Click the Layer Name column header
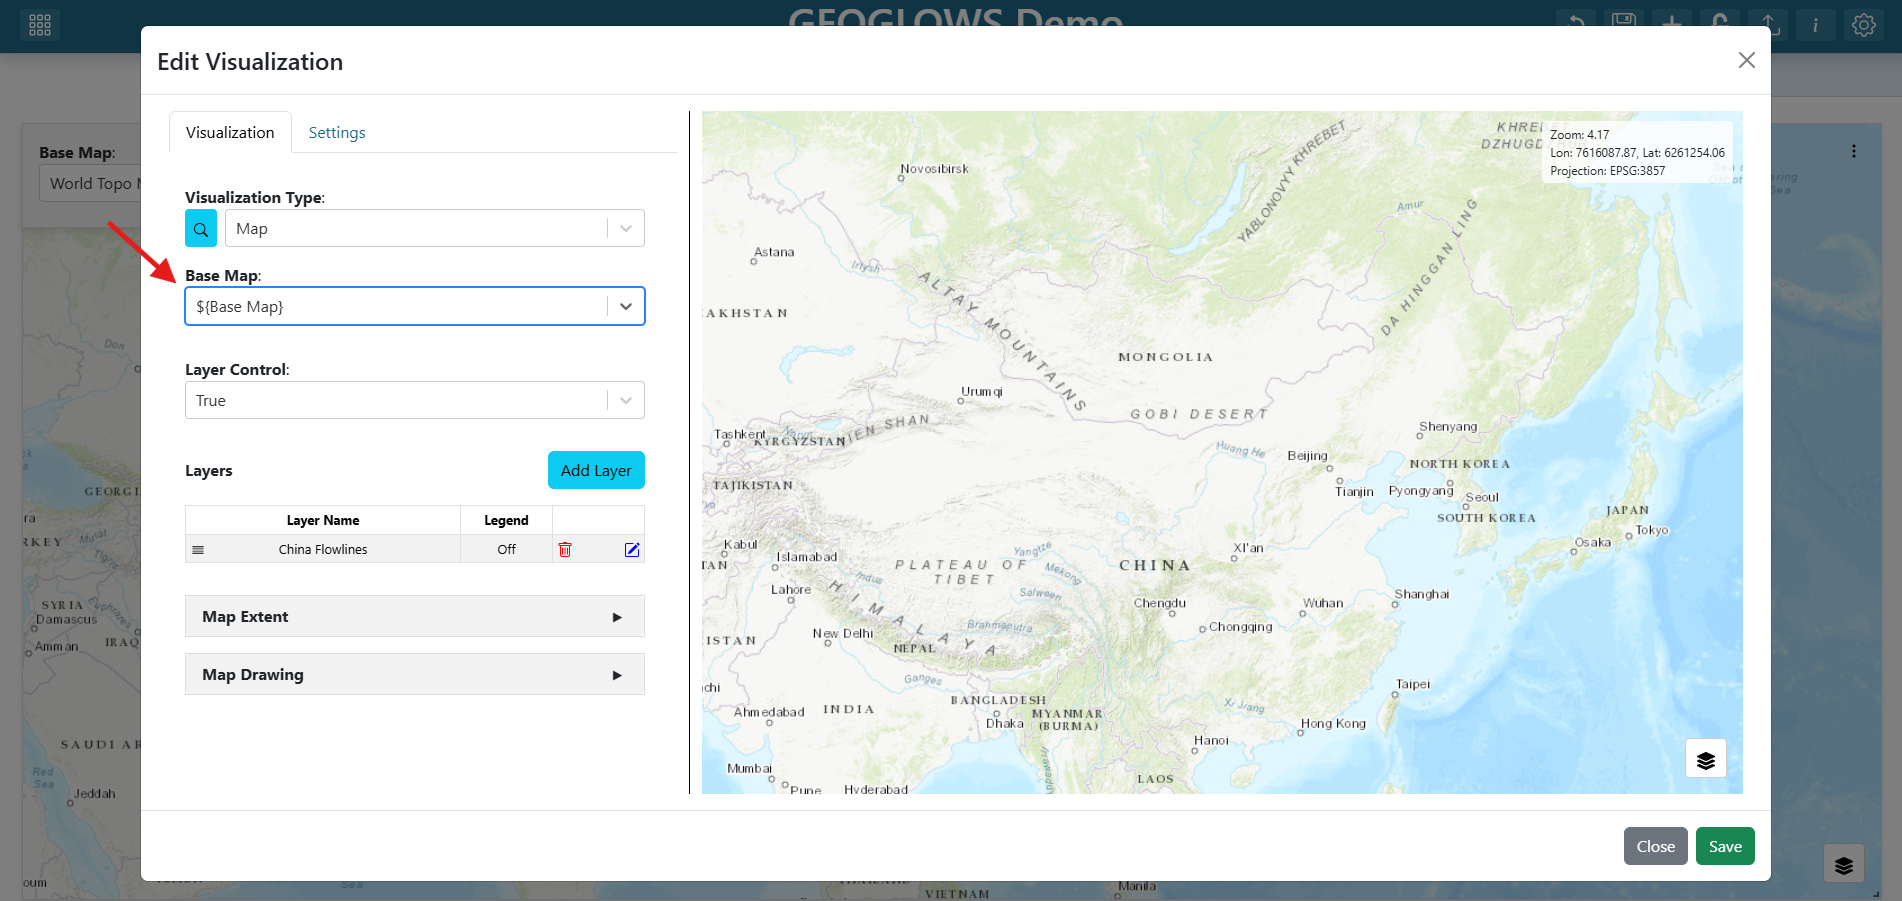The image size is (1902, 901). 323,521
